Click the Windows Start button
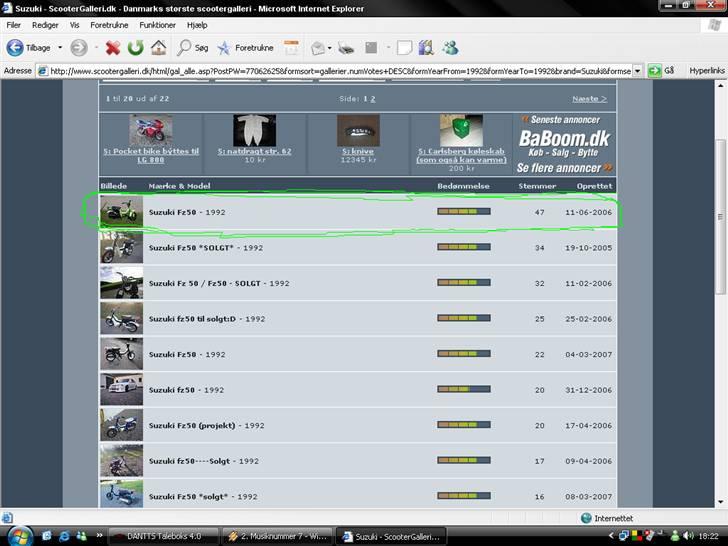Screen dimensions: 728x546 coord(18,535)
